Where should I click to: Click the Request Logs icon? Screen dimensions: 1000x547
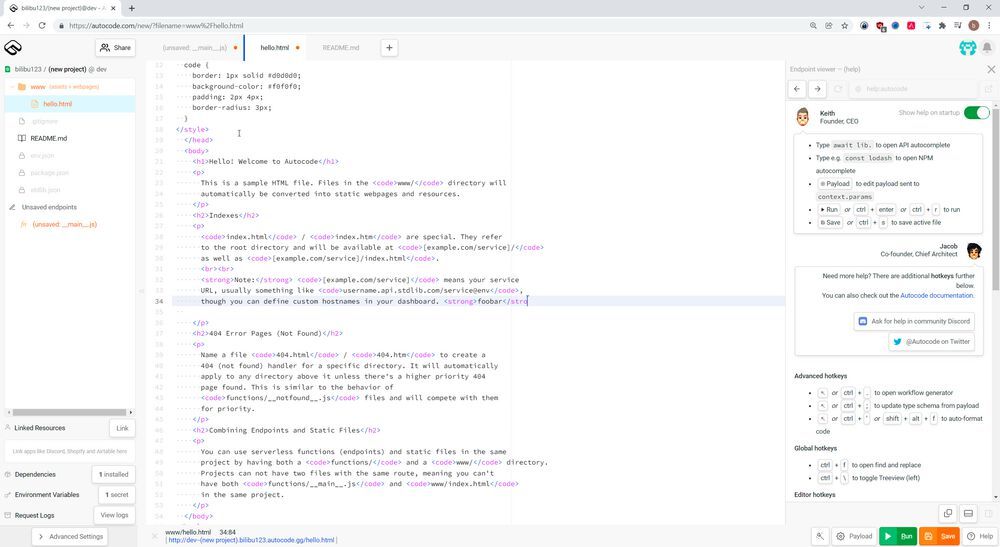[8, 515]
